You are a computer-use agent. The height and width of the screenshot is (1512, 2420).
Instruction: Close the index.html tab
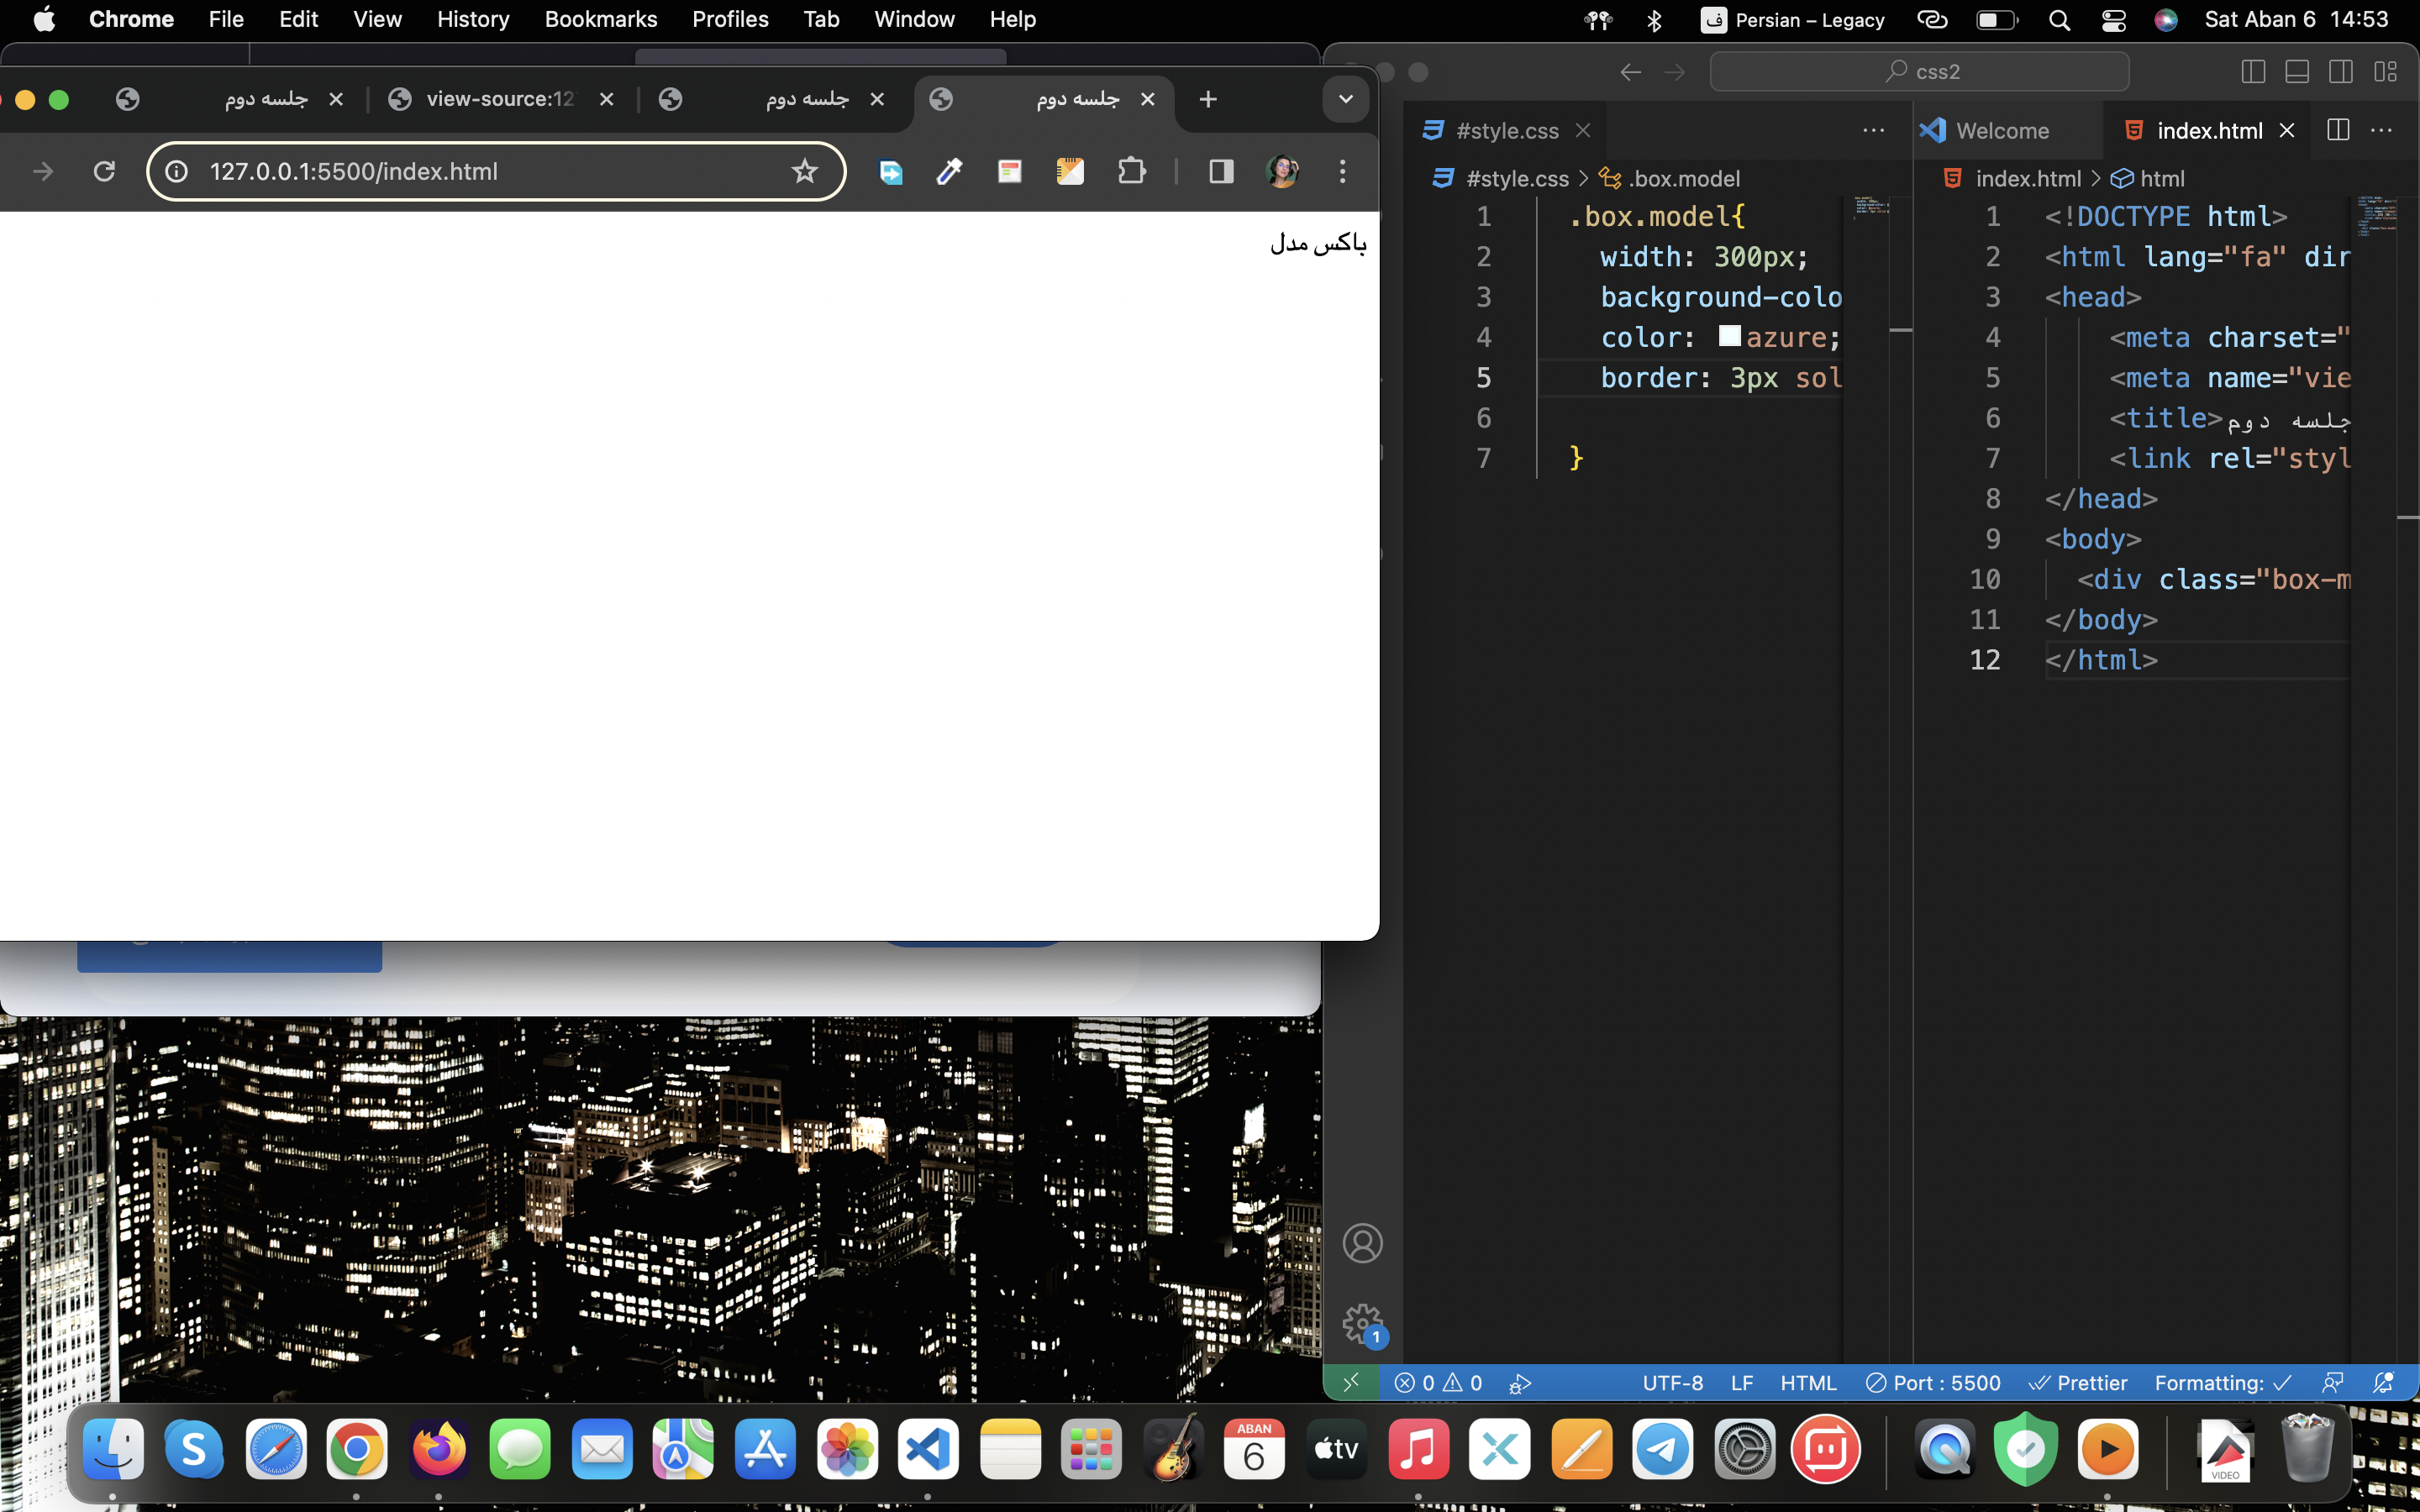2287,131
